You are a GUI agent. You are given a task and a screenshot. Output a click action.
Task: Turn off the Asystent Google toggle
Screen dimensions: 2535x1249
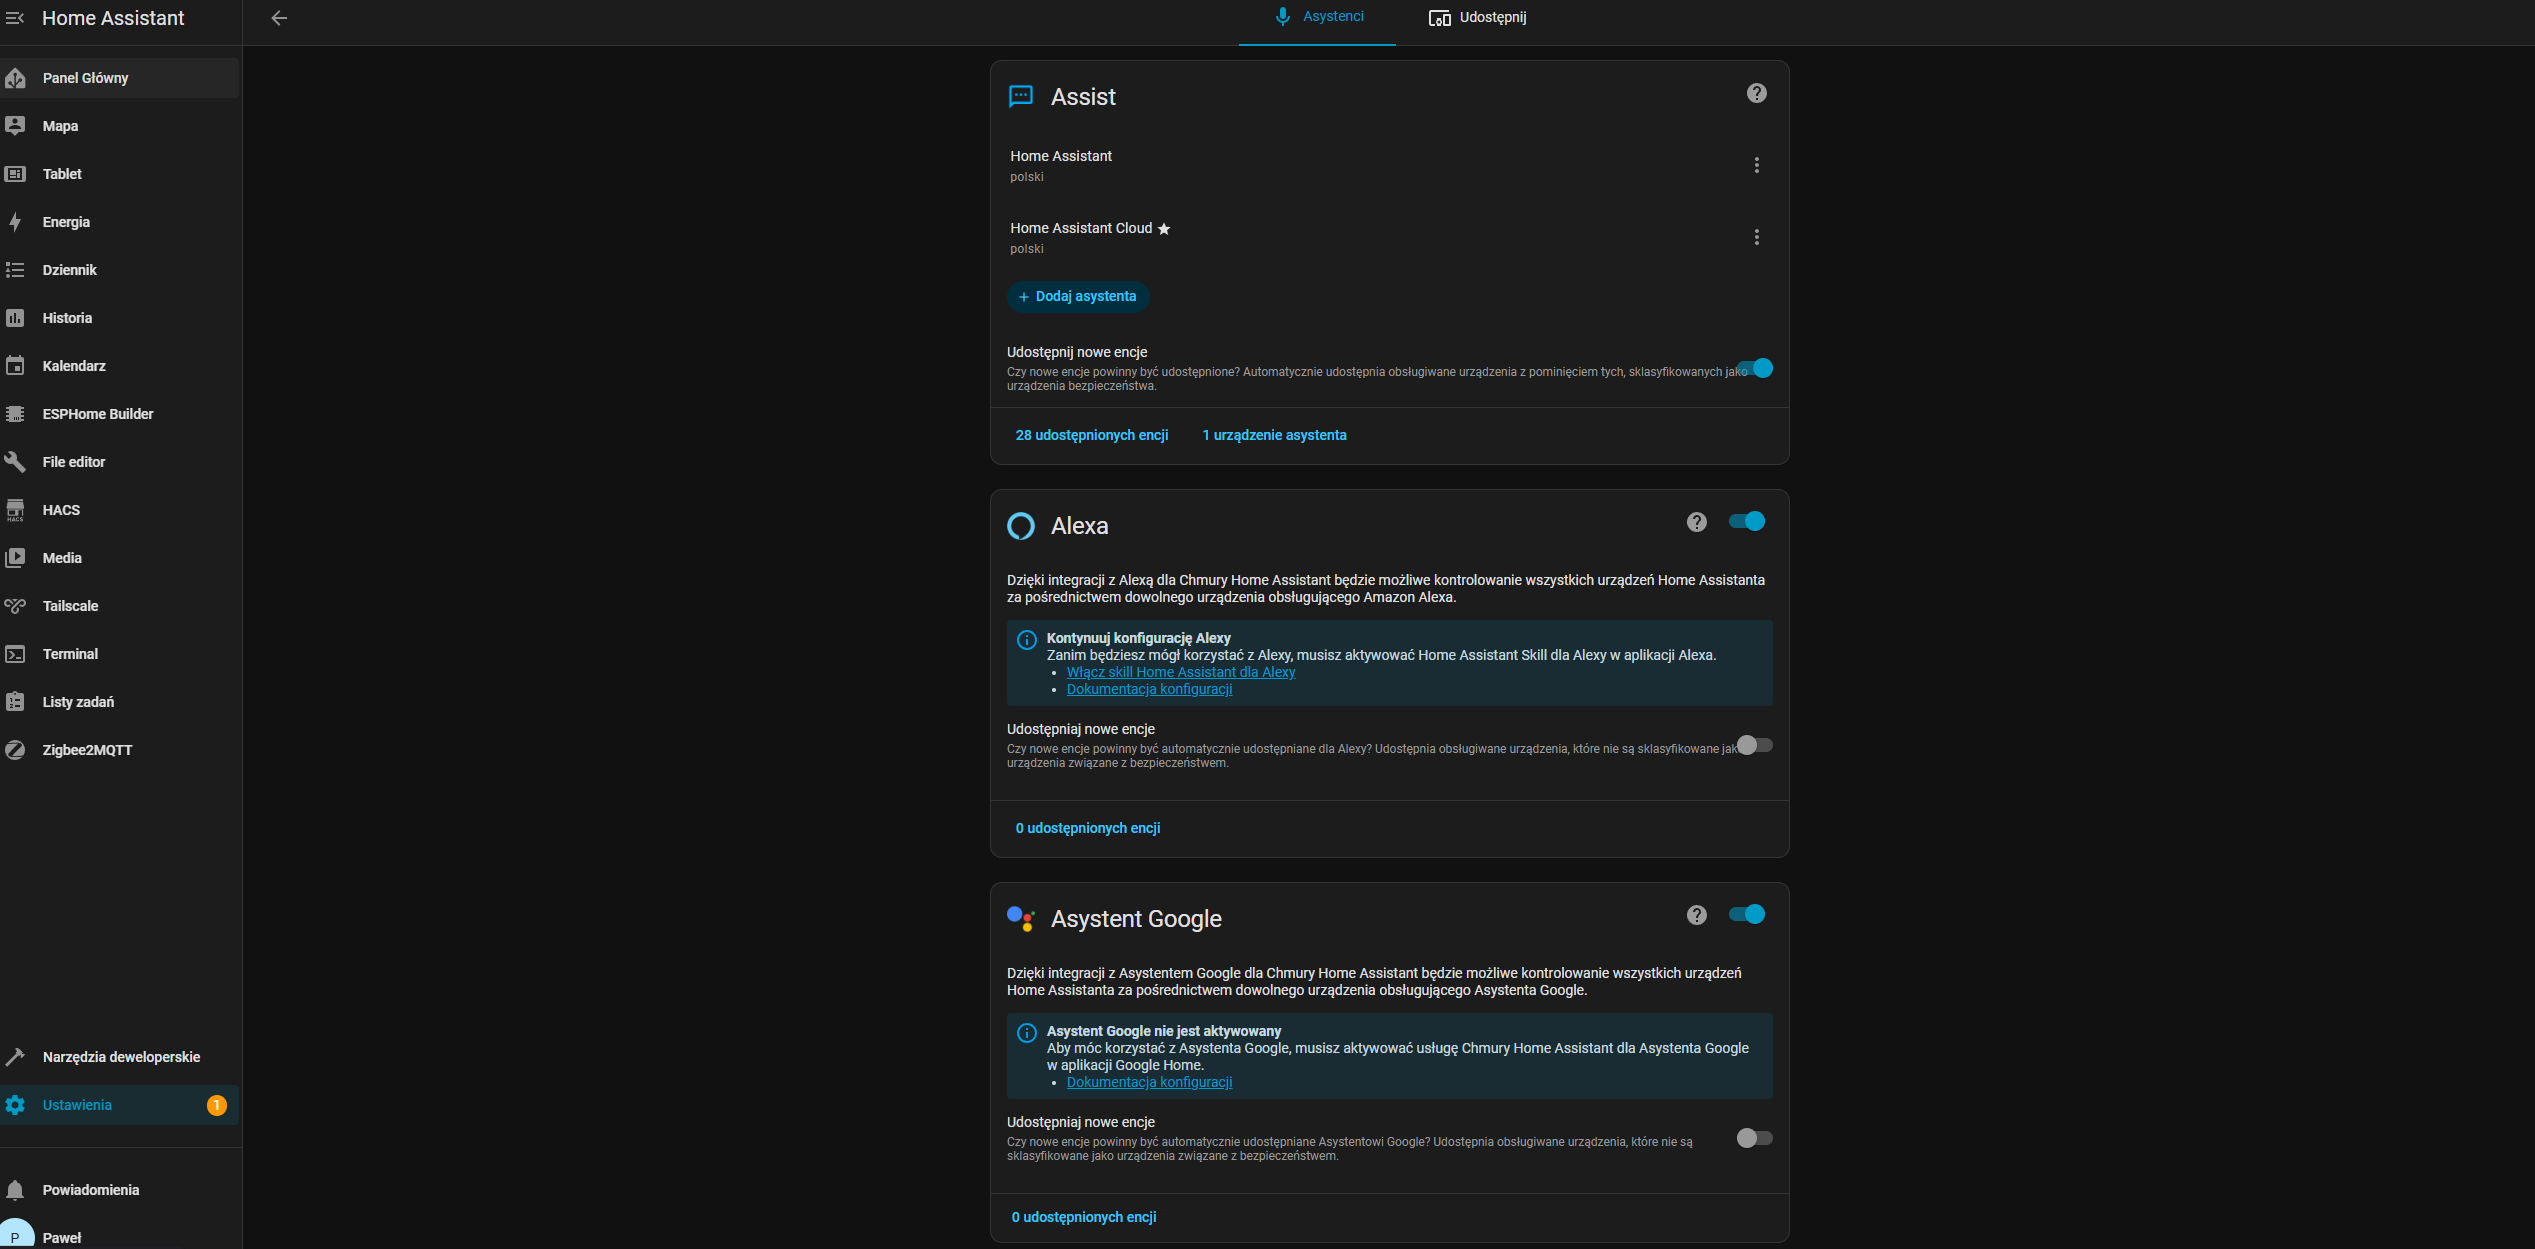point(1747,914)
